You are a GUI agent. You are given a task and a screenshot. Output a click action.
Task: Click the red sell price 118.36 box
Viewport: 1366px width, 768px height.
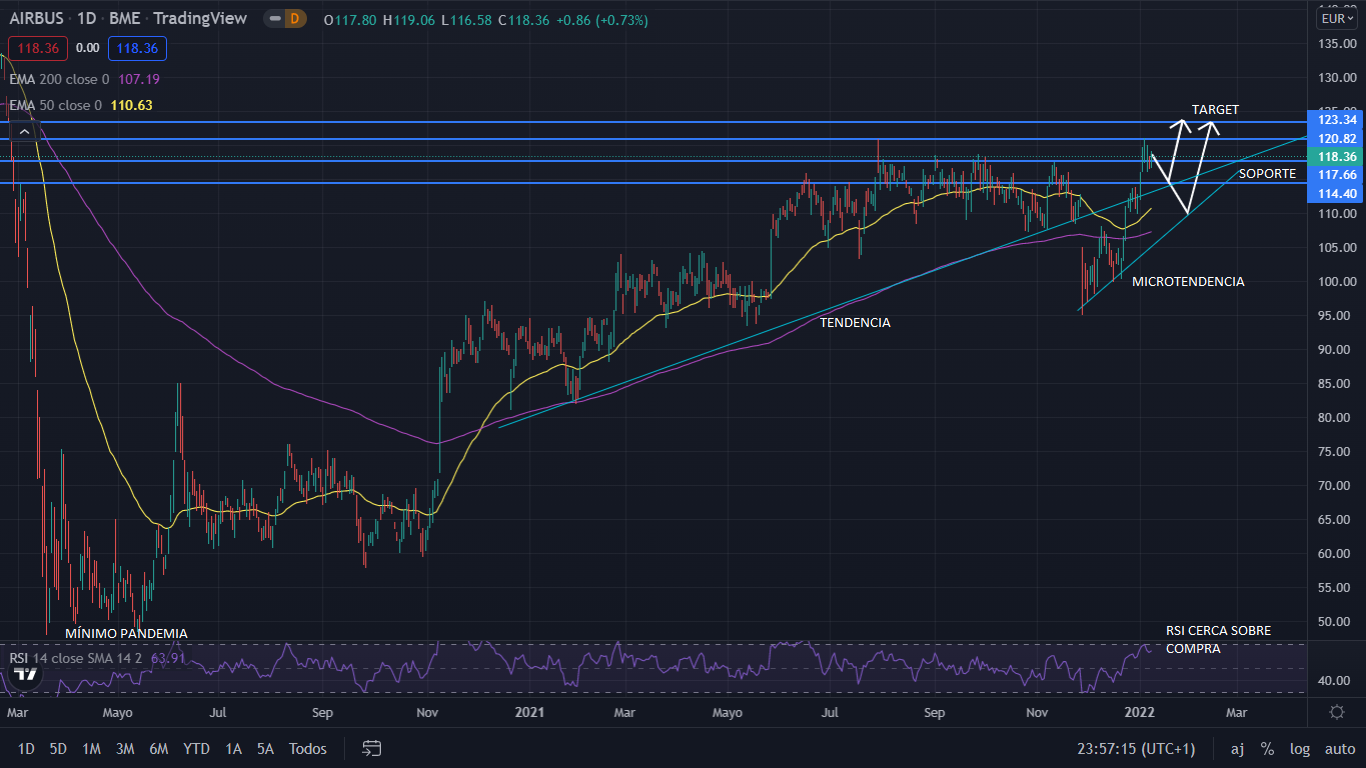coord(38,48)
